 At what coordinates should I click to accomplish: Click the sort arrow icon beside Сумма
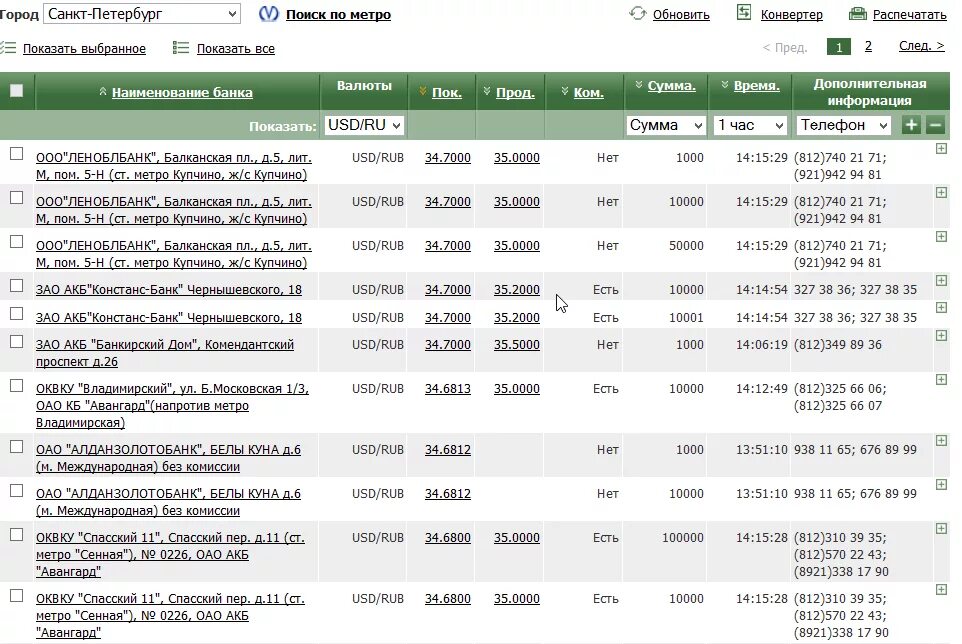pyautogui.click(x=639, y=85)
